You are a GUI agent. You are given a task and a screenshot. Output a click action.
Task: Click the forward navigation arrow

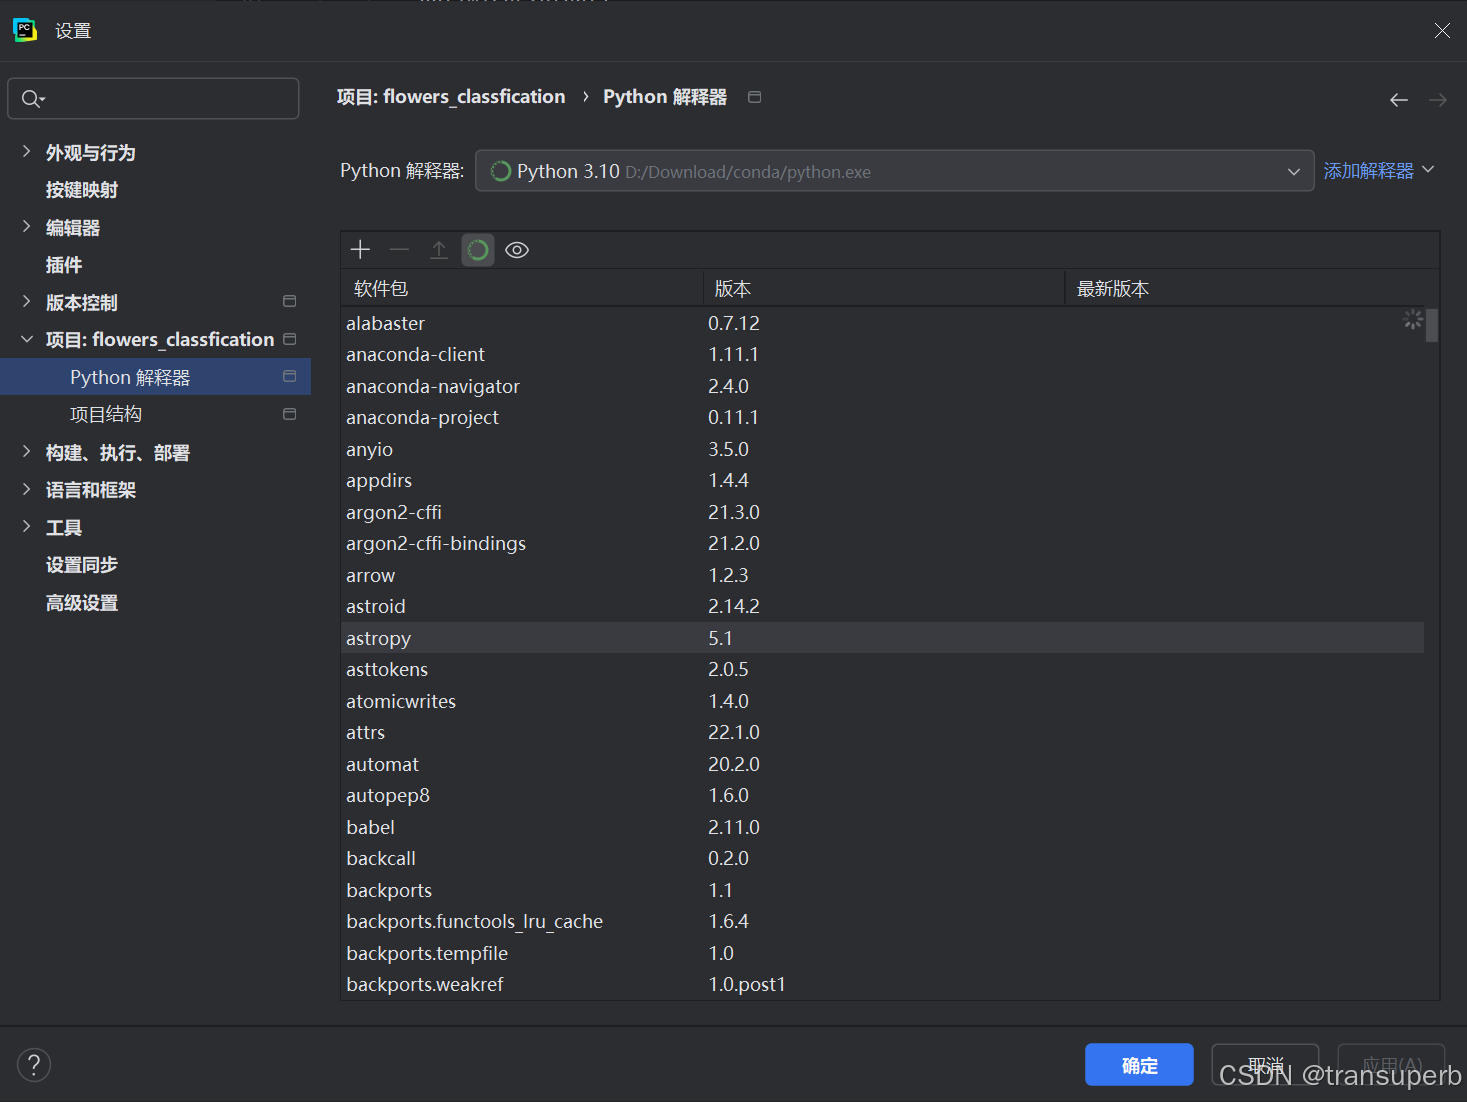1438,100
